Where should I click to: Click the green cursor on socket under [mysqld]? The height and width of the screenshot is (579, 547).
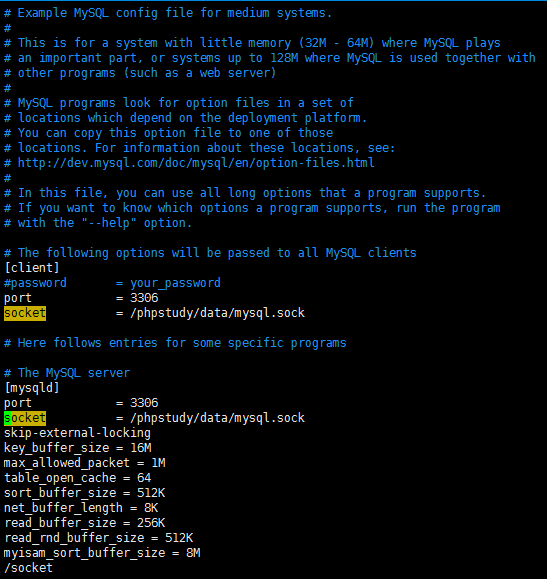[x=7, y=418]
